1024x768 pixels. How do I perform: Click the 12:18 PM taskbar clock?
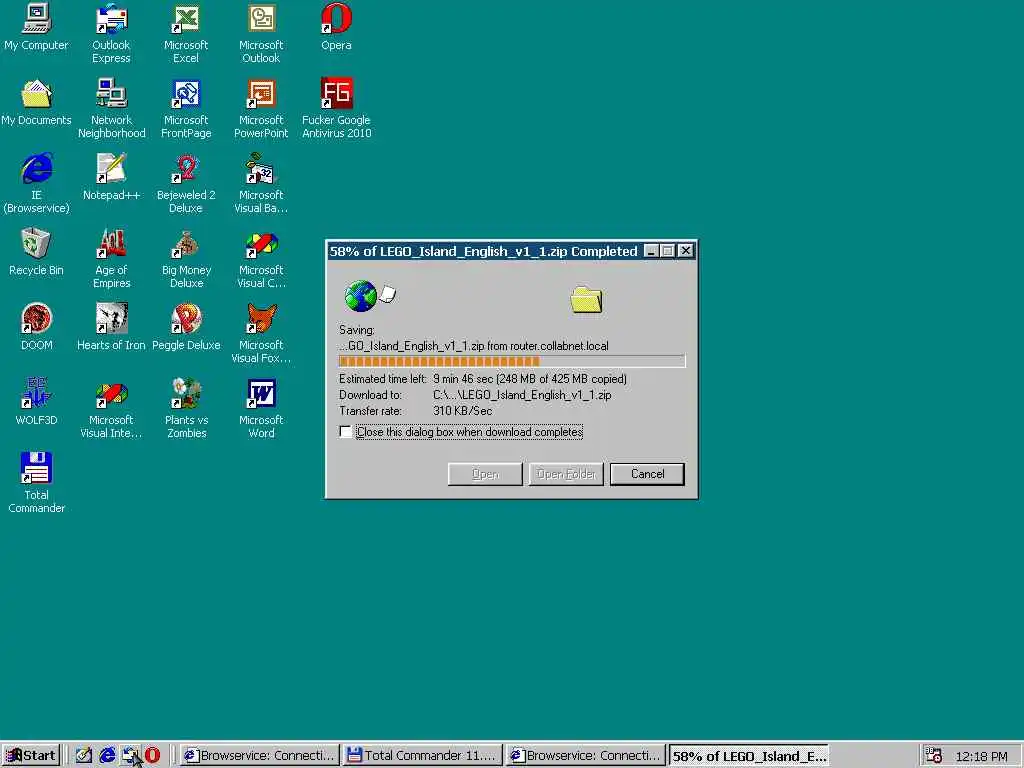981,756
